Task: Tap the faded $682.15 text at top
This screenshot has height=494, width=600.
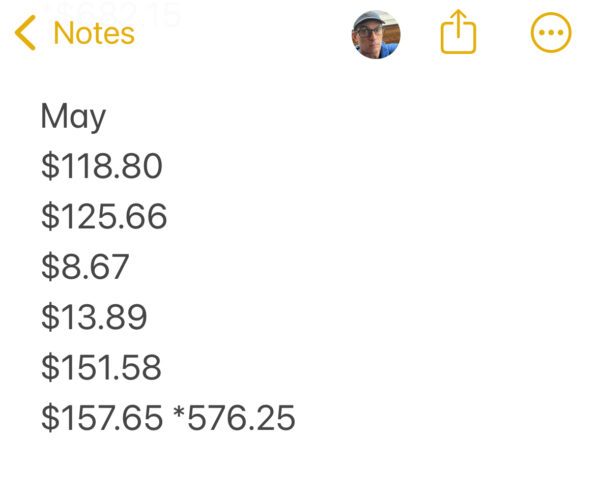Action: pos(111,15)
